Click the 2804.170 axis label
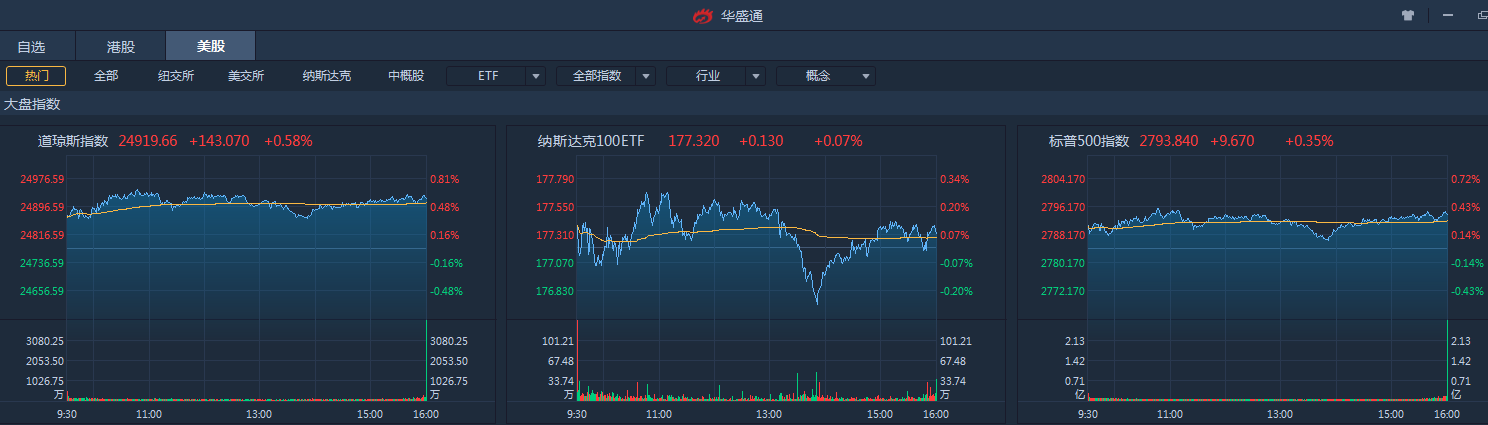This screenshot has width=1488, height=425. [1062, 180]
